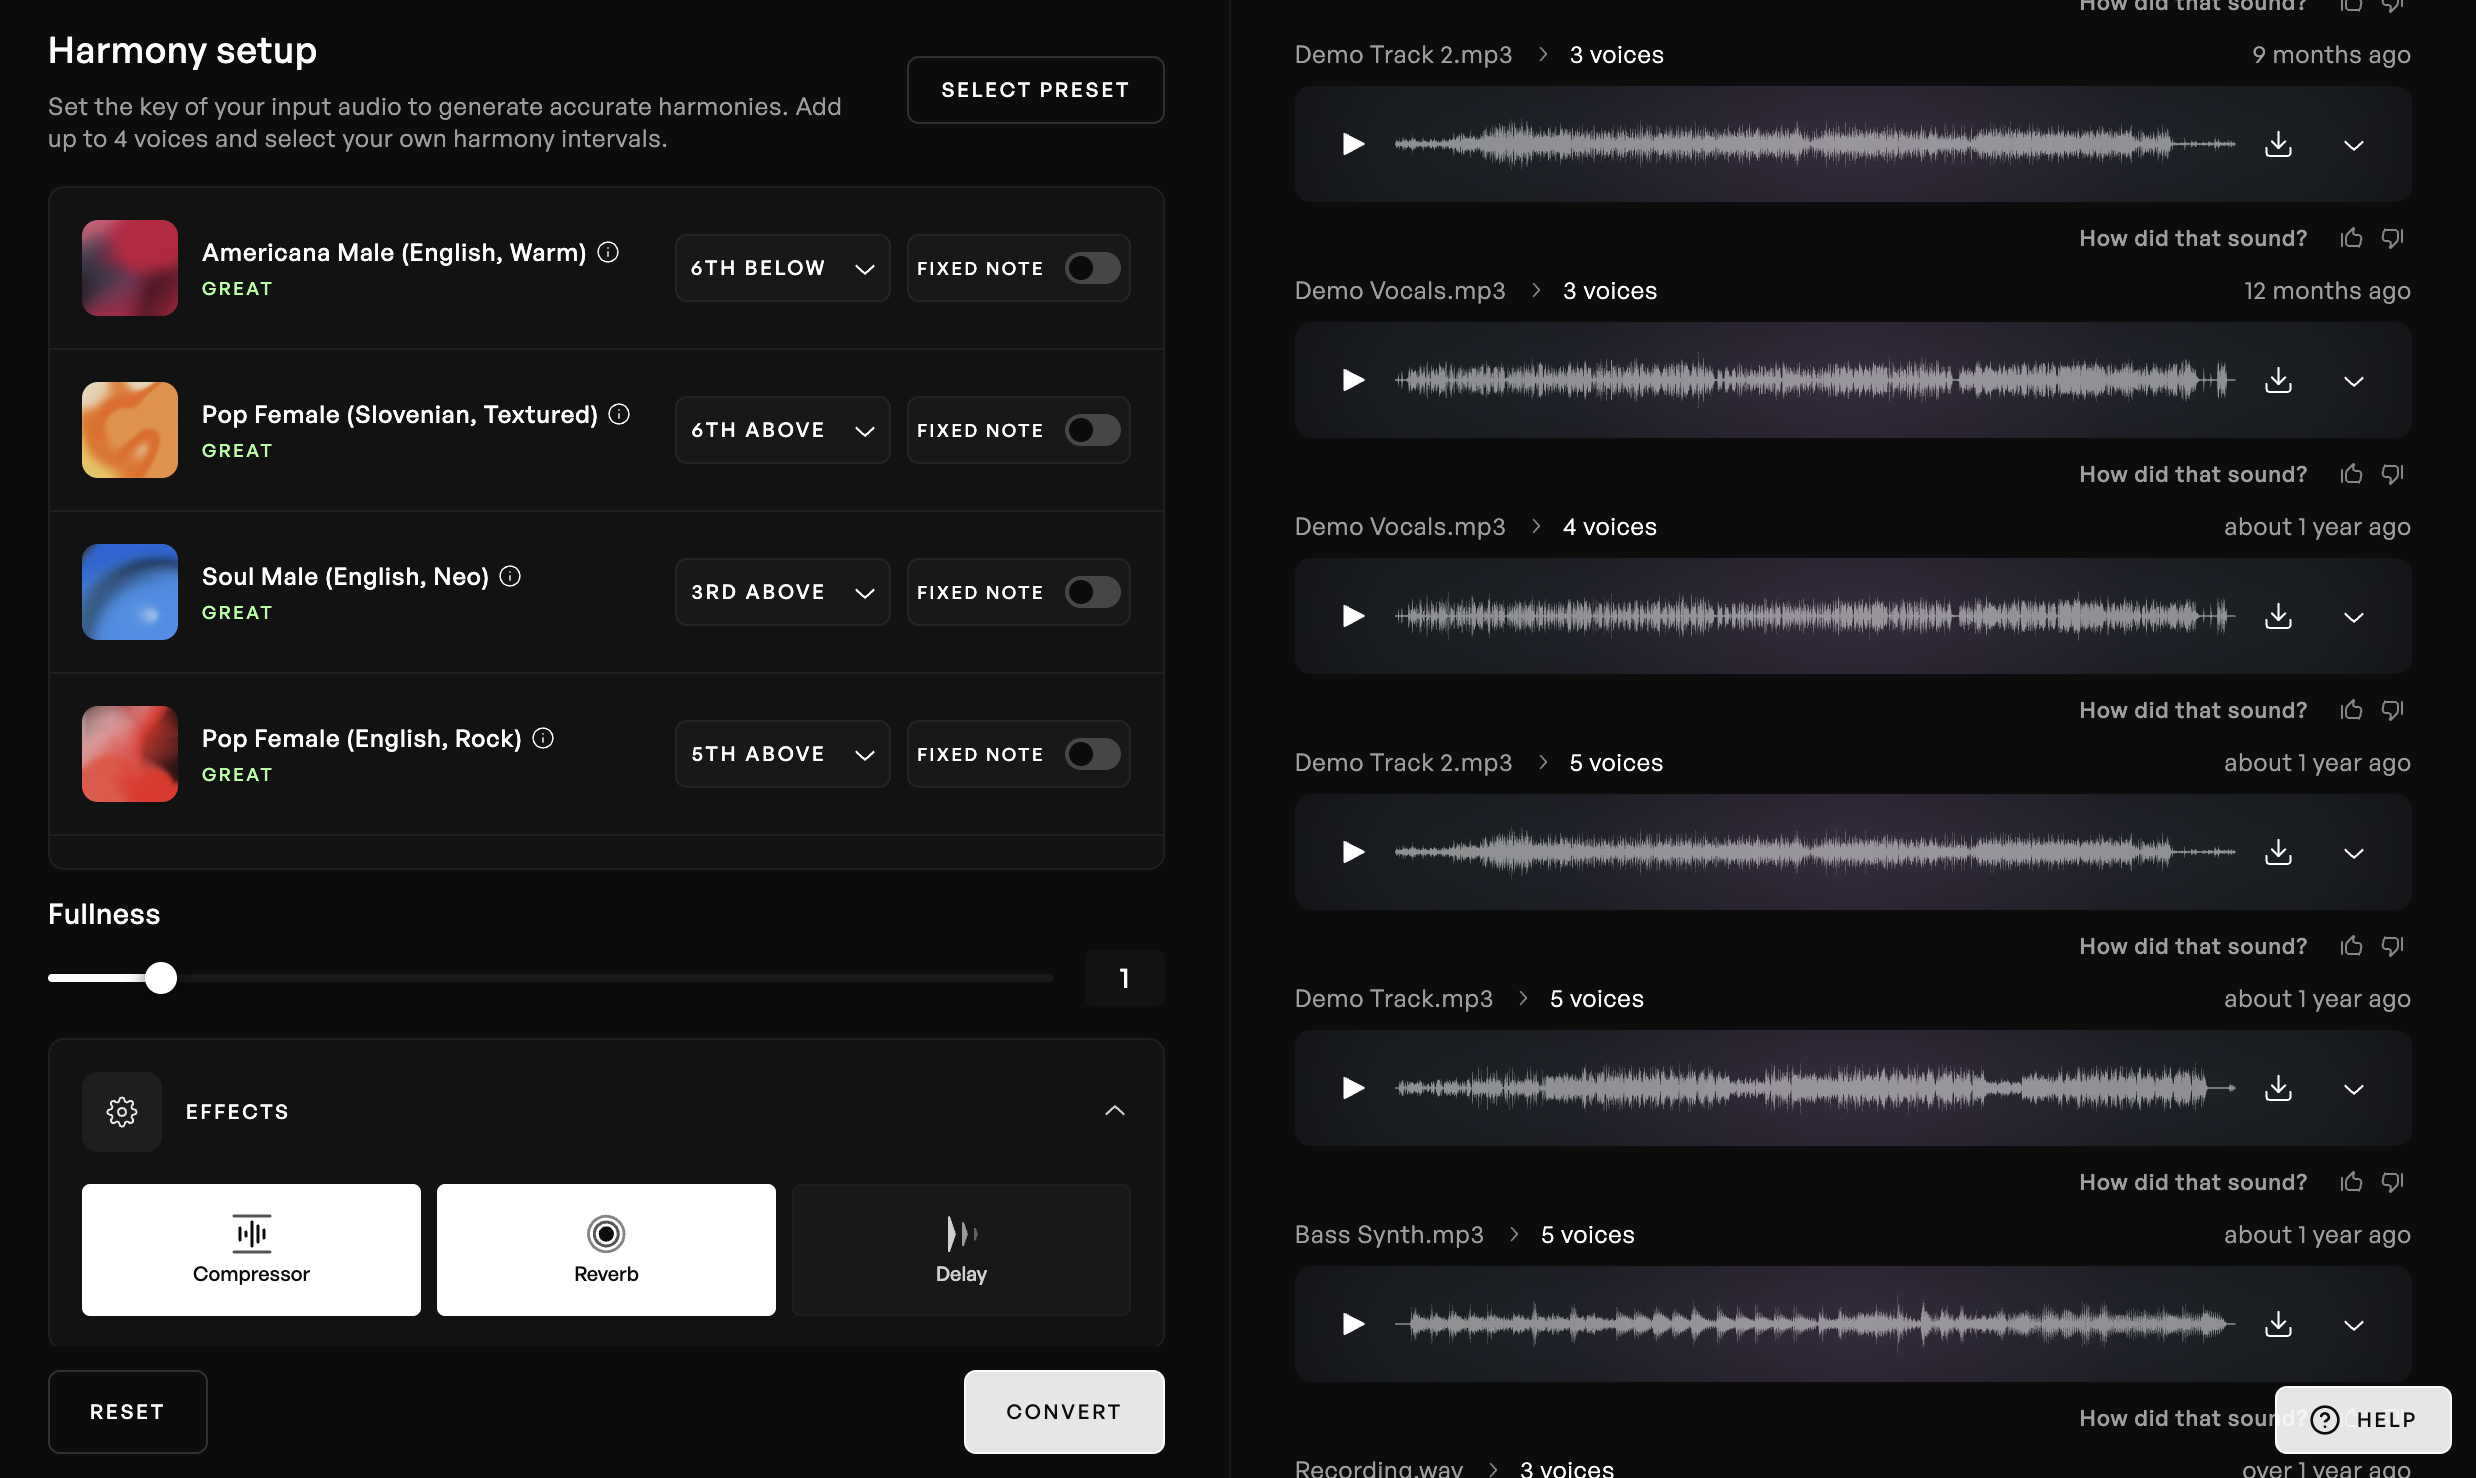Enable Fixed Note for Americana Male

(x=1092, y=268)
